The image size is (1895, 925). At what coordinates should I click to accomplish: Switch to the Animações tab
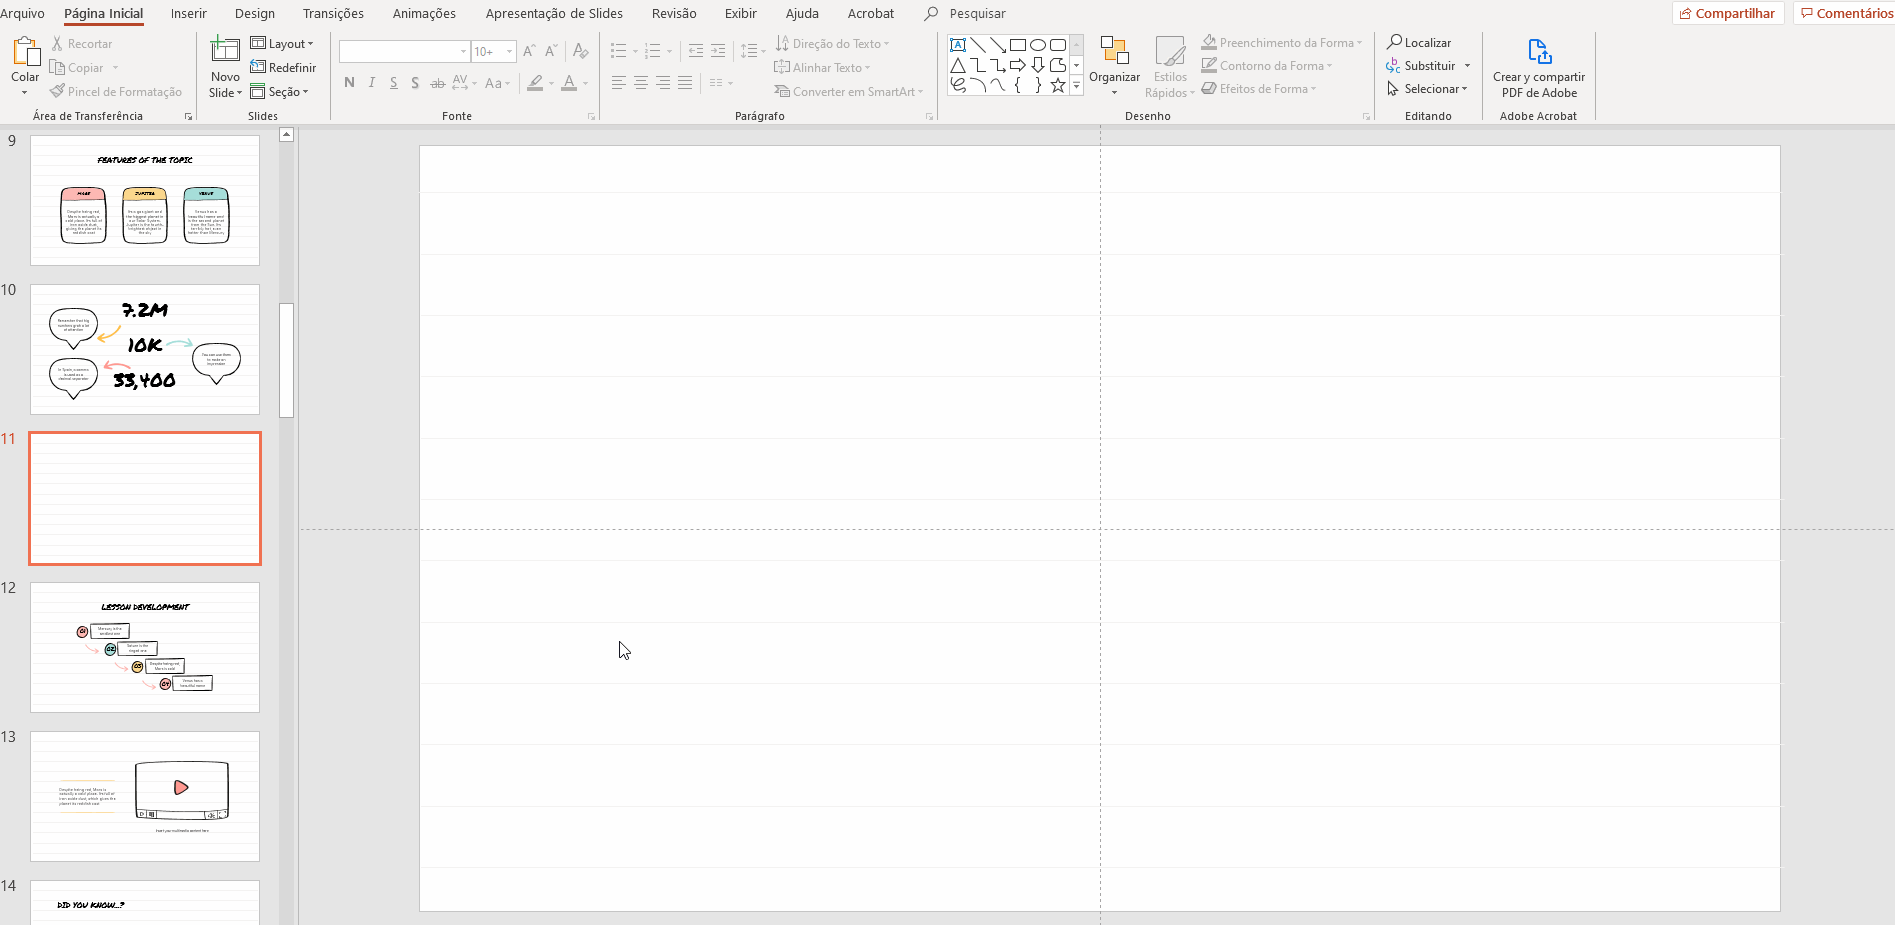(424, 13)
